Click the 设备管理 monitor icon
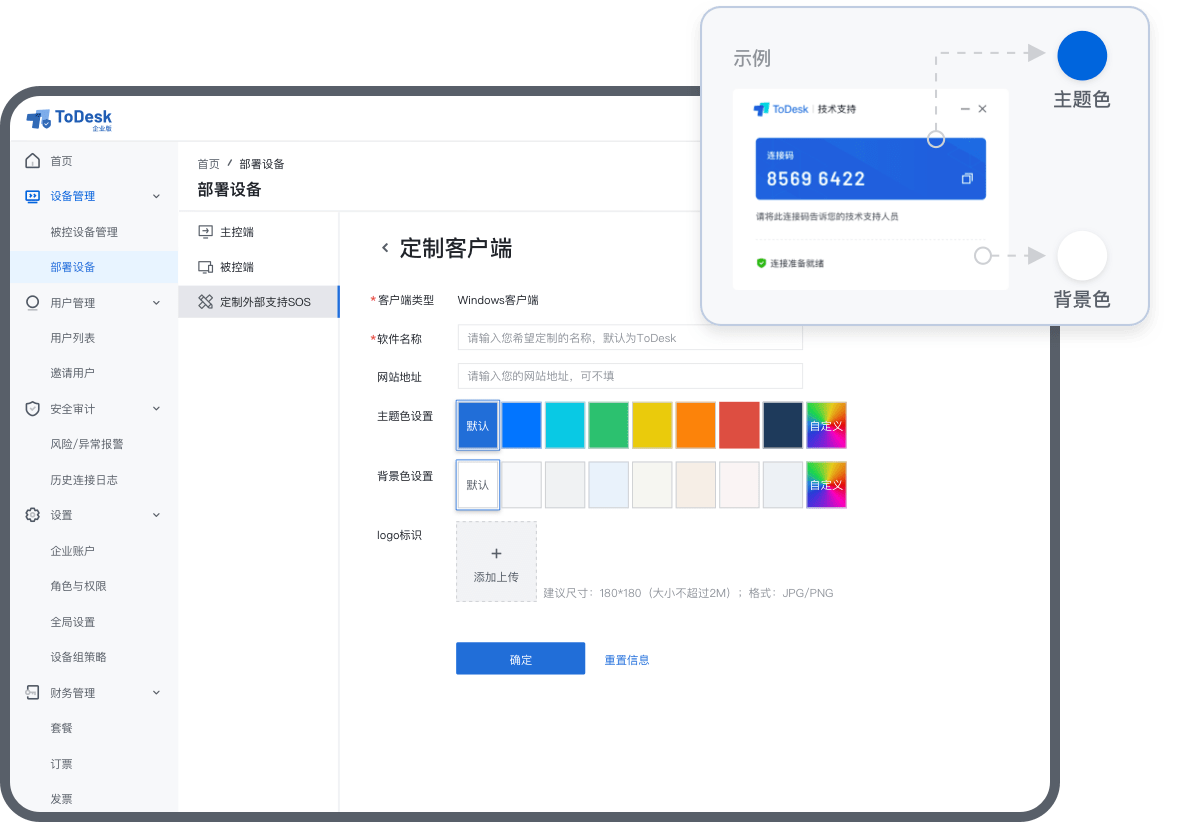1200x822 pixels. click(33, 197)
